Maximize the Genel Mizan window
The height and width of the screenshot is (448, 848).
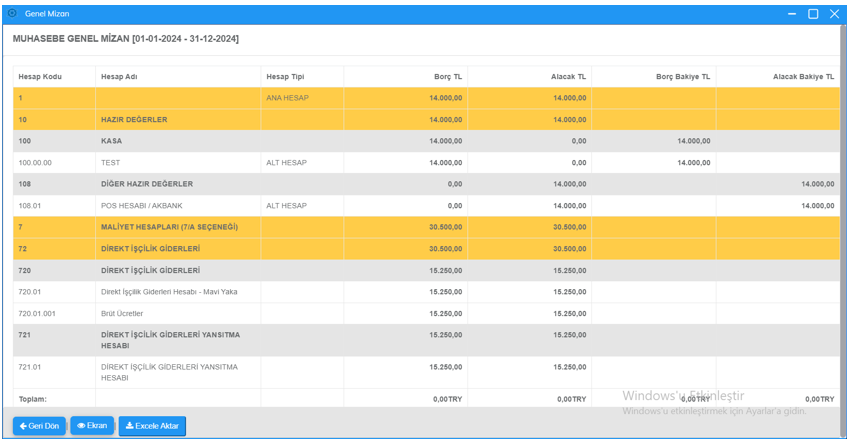[813, 14]
